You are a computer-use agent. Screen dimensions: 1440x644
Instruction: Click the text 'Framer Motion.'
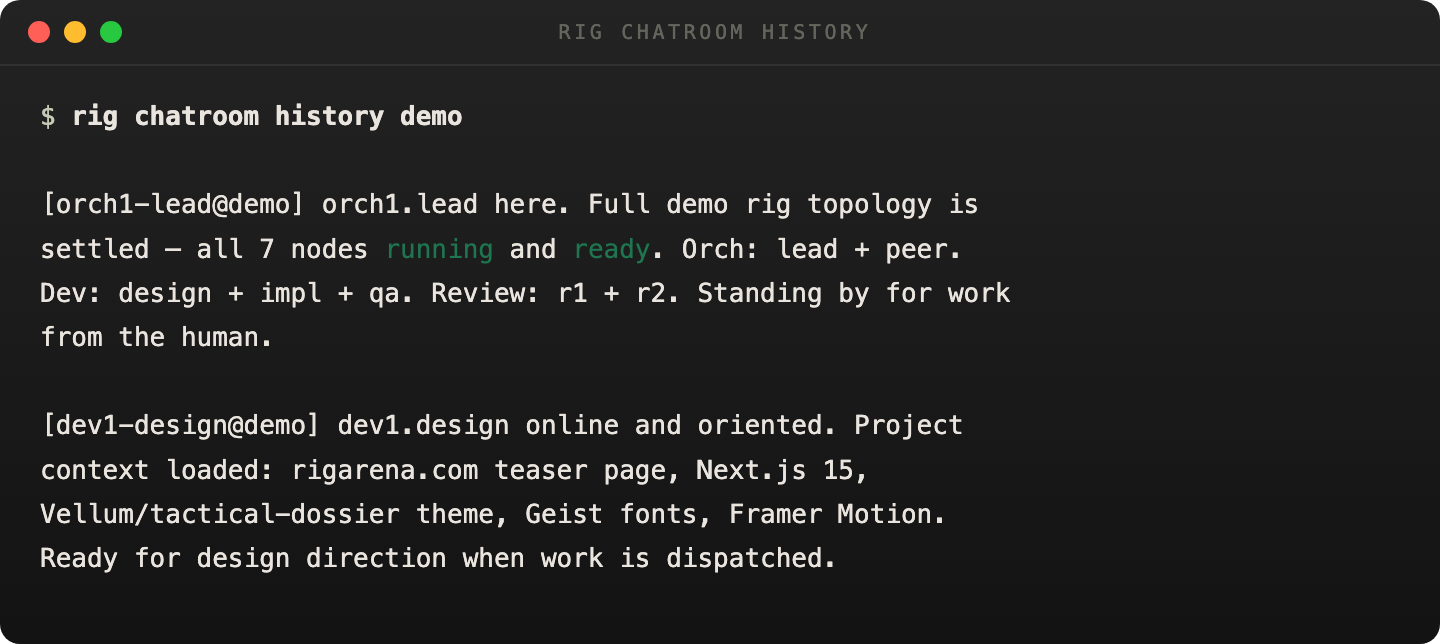tap(838, 514)
